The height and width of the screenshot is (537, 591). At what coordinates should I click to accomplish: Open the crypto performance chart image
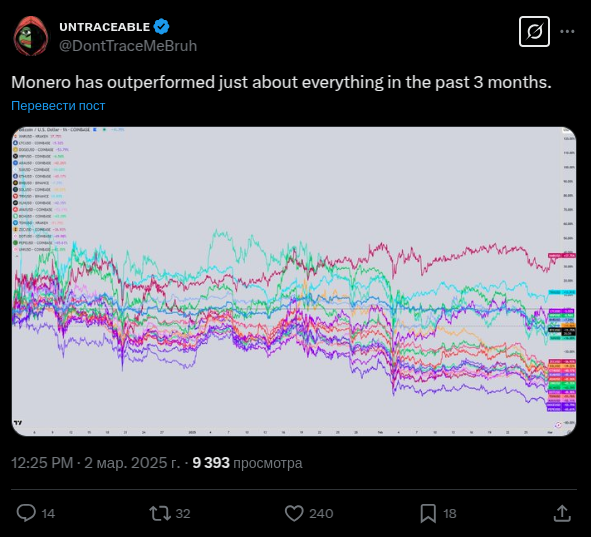click(x=294, y=281)
